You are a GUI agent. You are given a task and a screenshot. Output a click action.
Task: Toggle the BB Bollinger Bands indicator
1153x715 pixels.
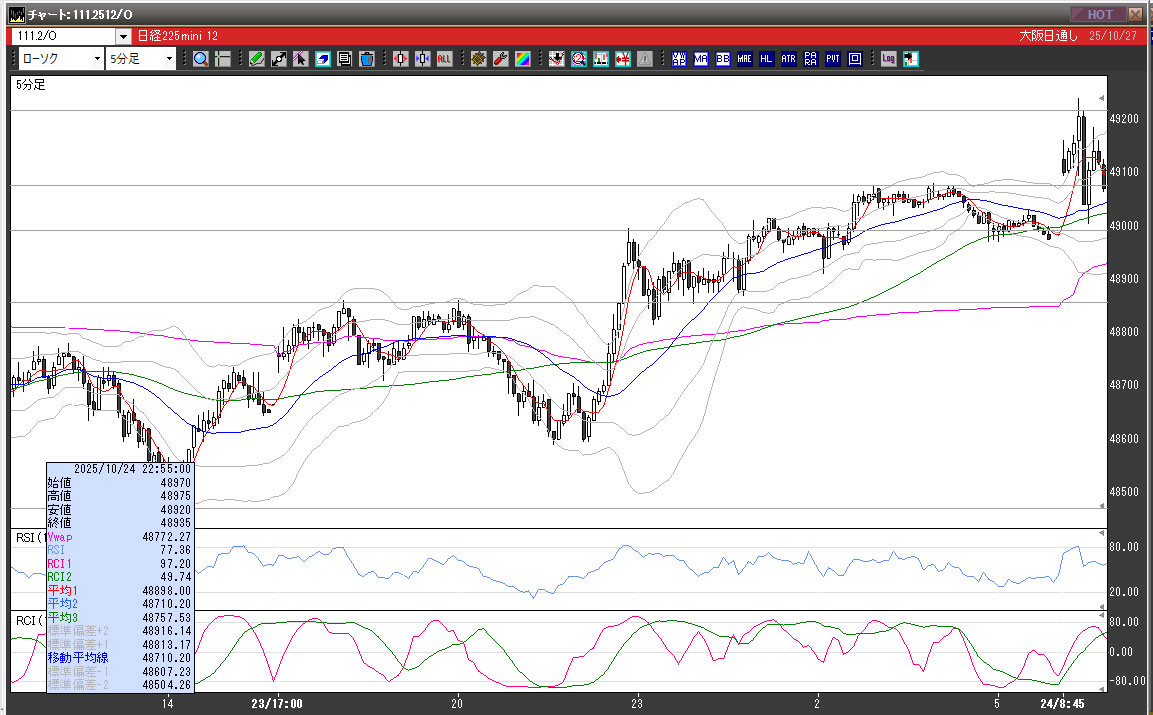(x=723, y=59)
